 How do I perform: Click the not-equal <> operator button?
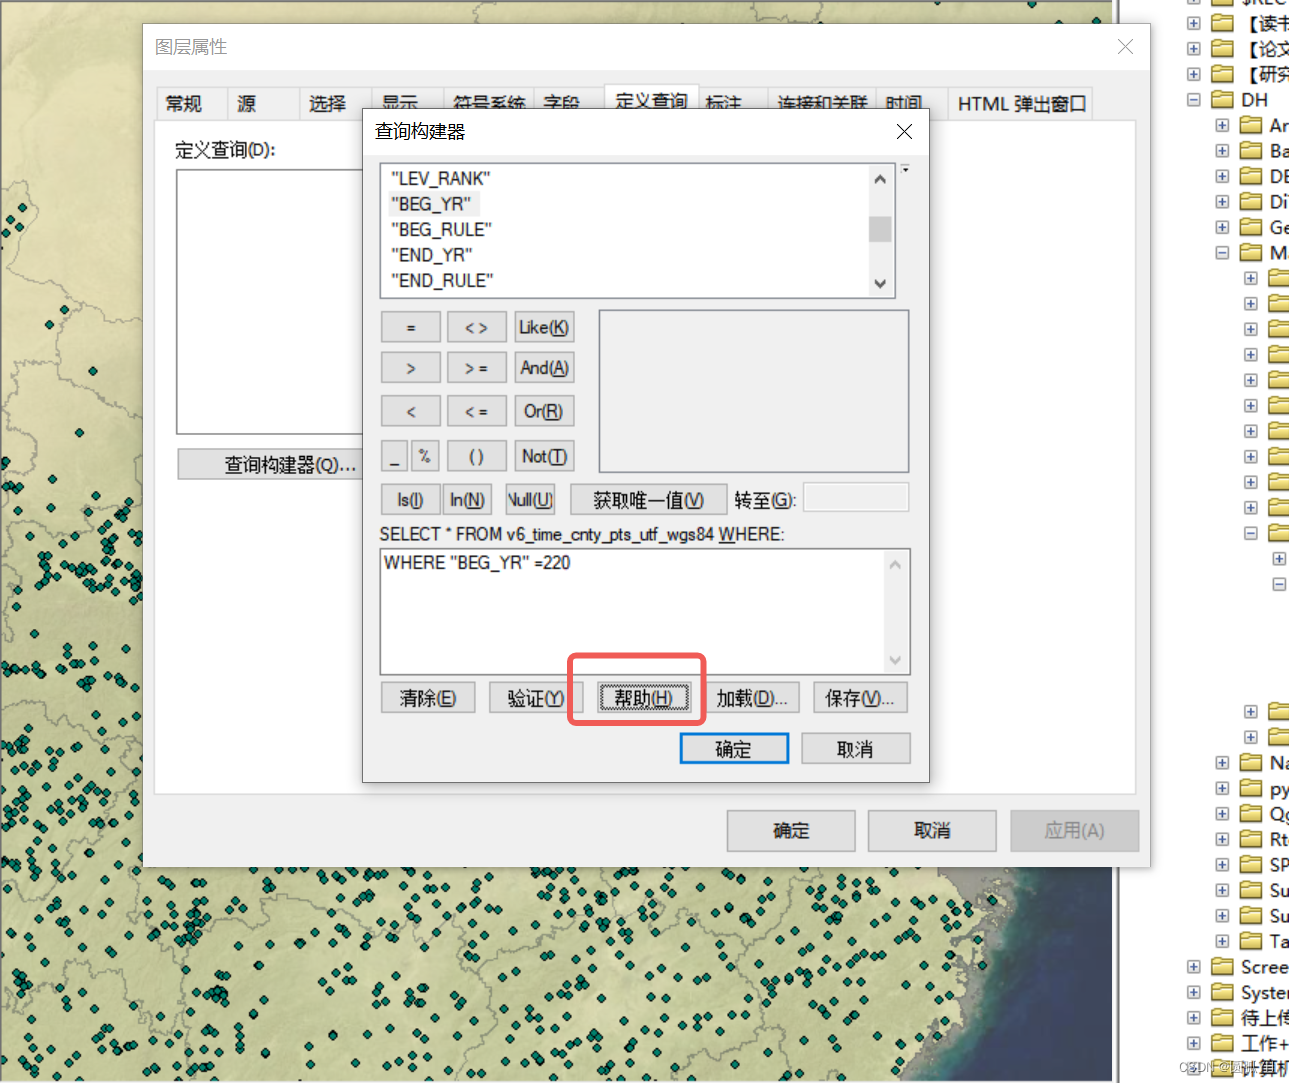[x=477, y=328]
